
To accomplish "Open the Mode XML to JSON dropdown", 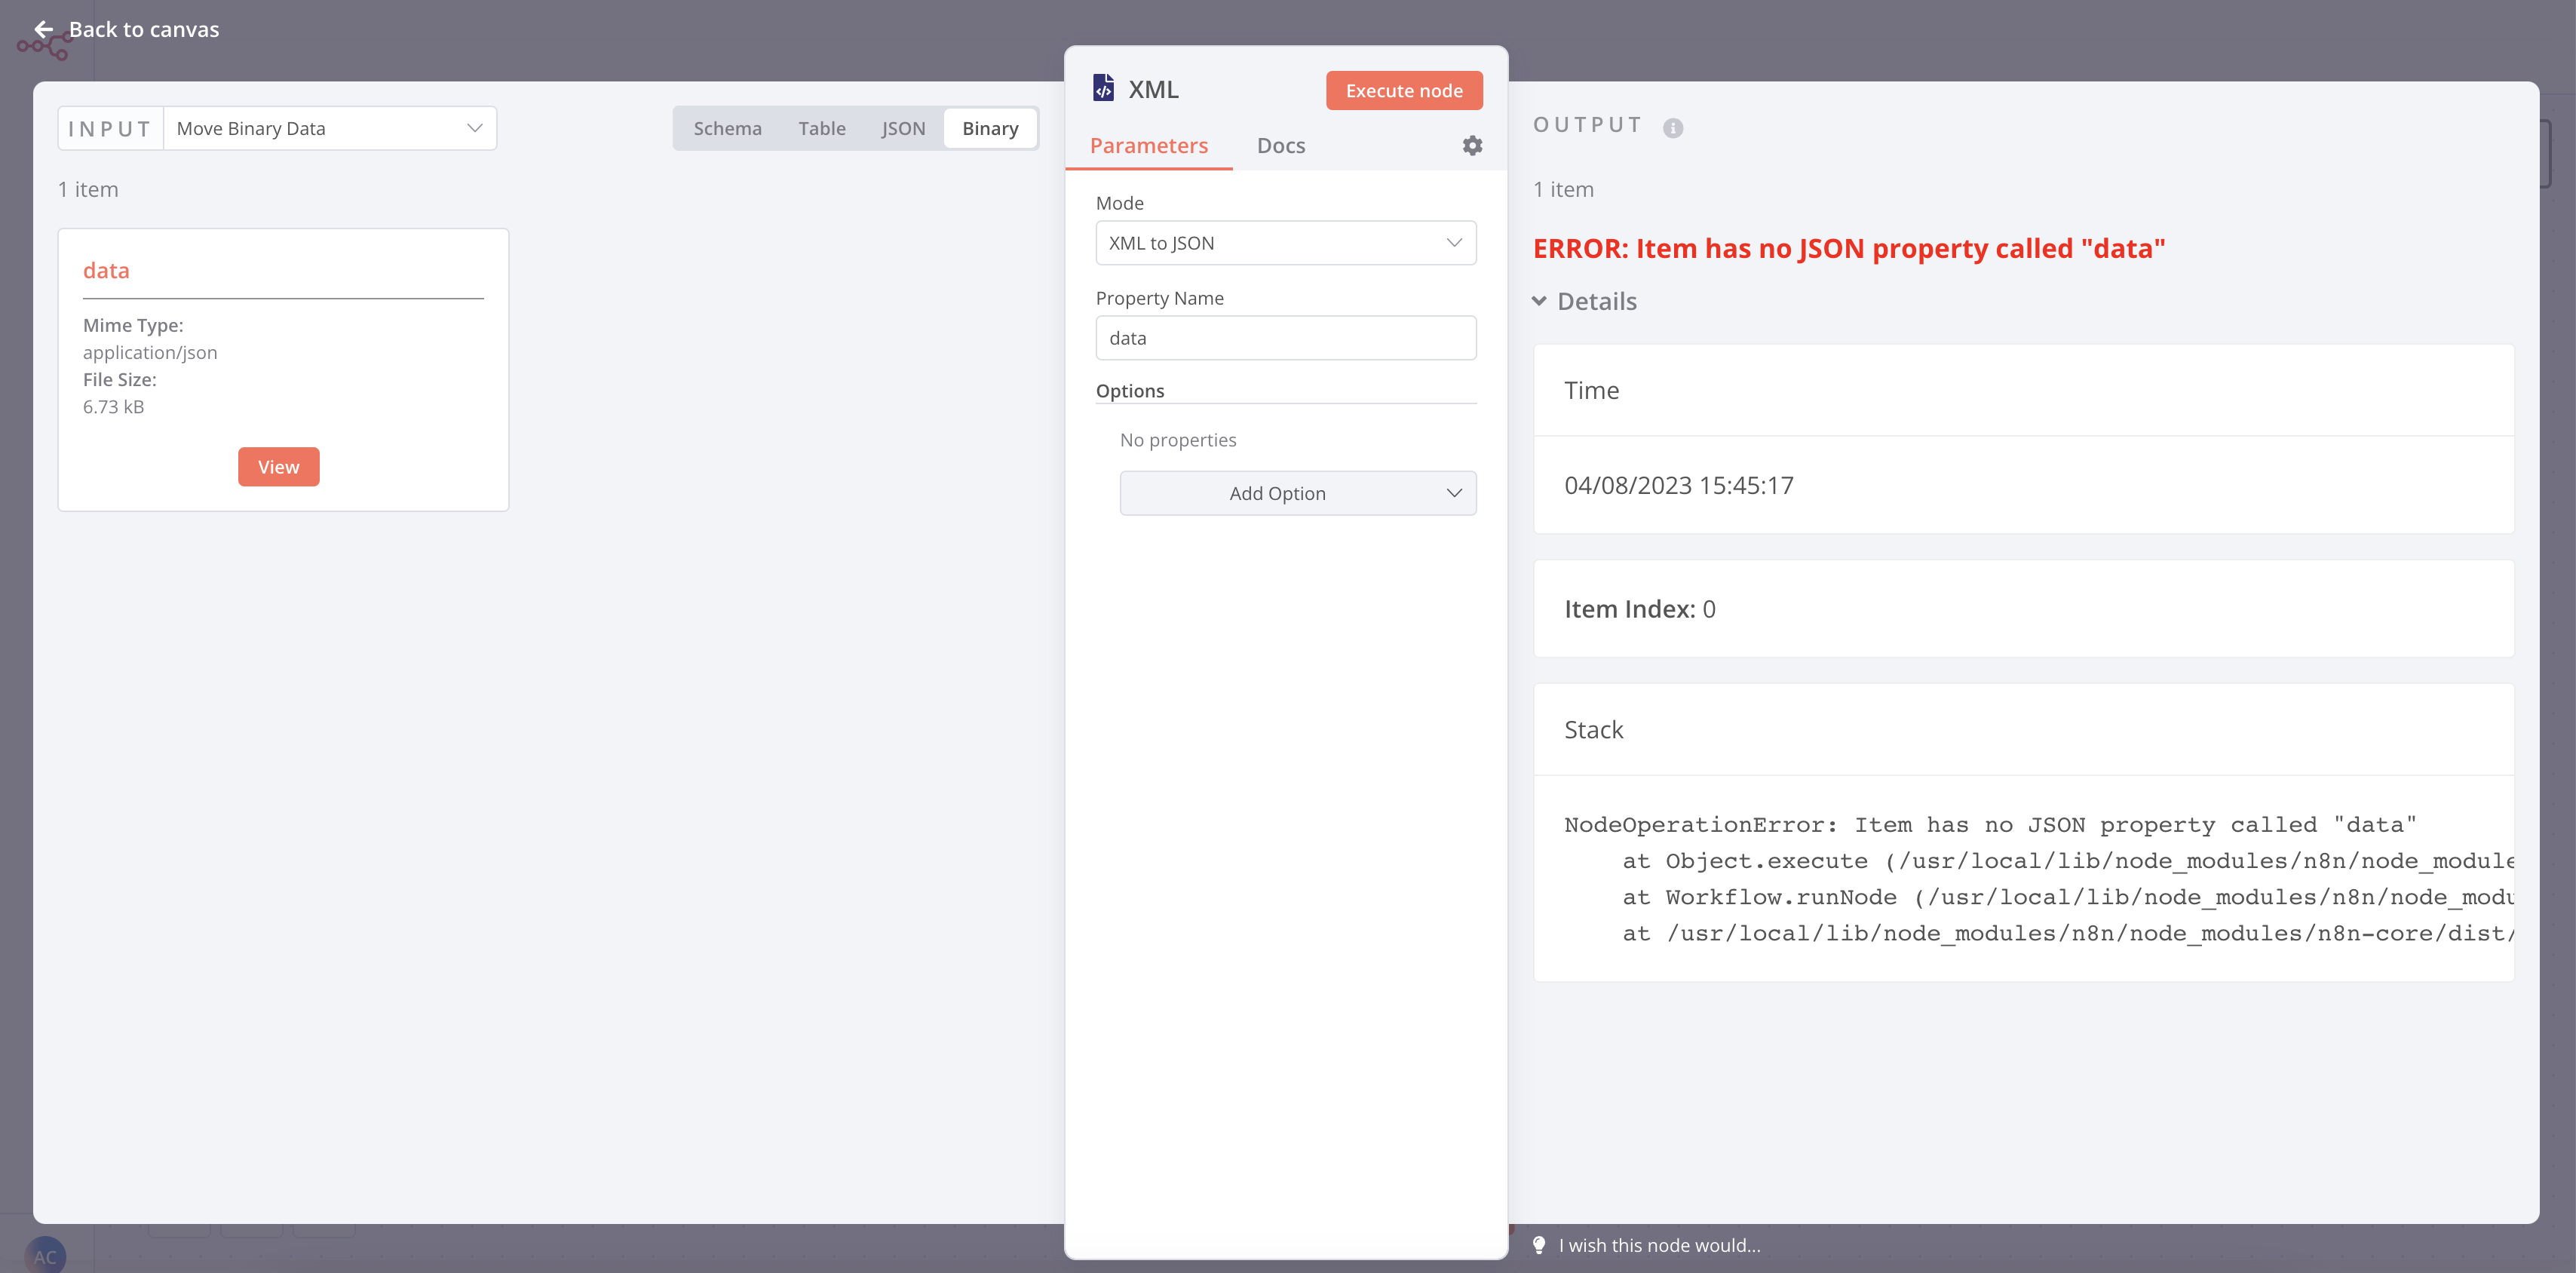I will pos(1285,243).
